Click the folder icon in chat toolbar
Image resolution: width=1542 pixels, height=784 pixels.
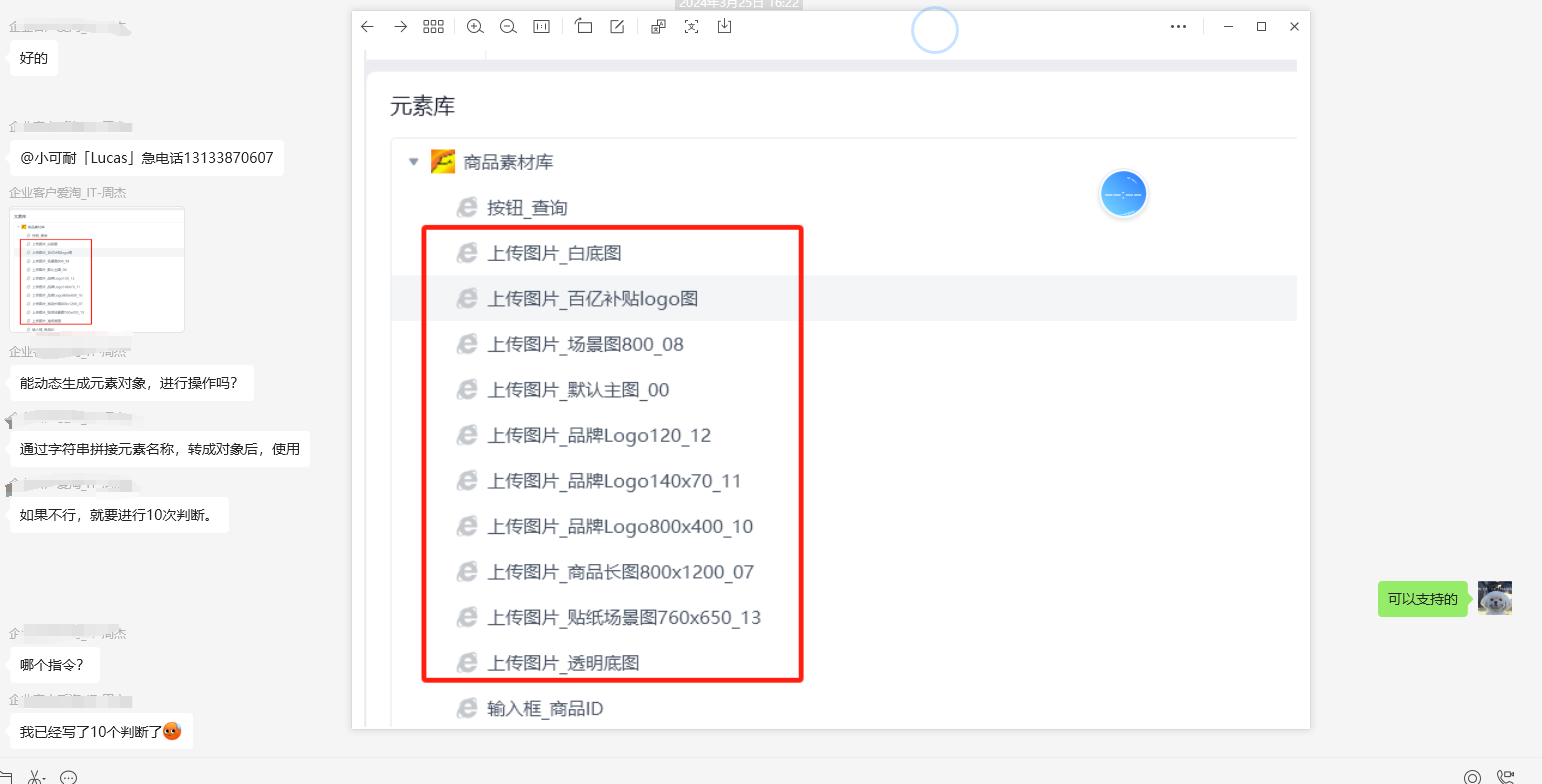[x=5, y=777]
